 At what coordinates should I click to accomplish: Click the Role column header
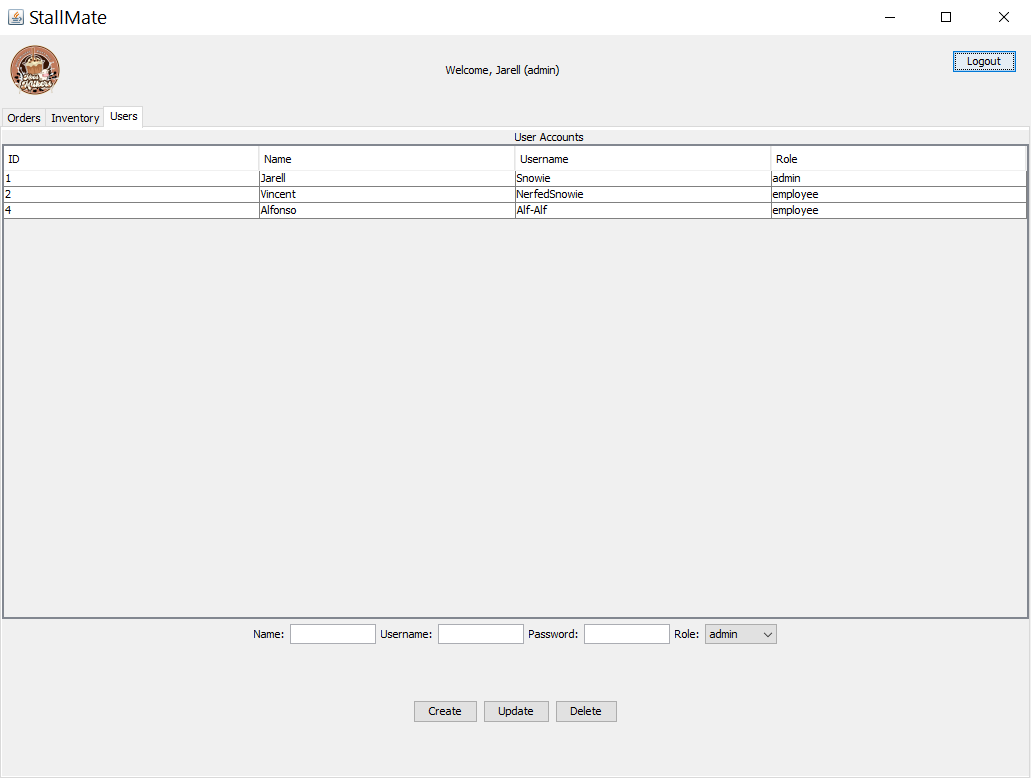899,159
